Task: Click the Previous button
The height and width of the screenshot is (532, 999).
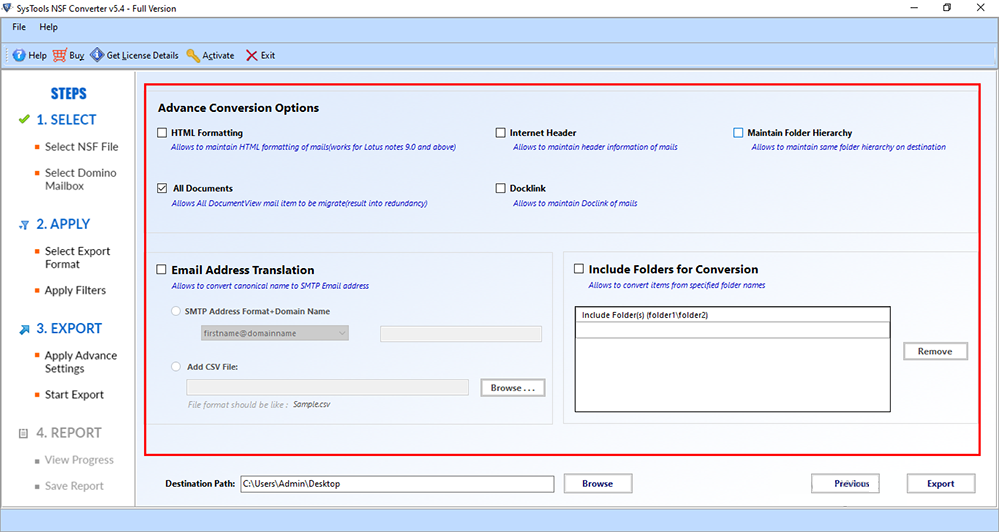Action: (845, 484)
